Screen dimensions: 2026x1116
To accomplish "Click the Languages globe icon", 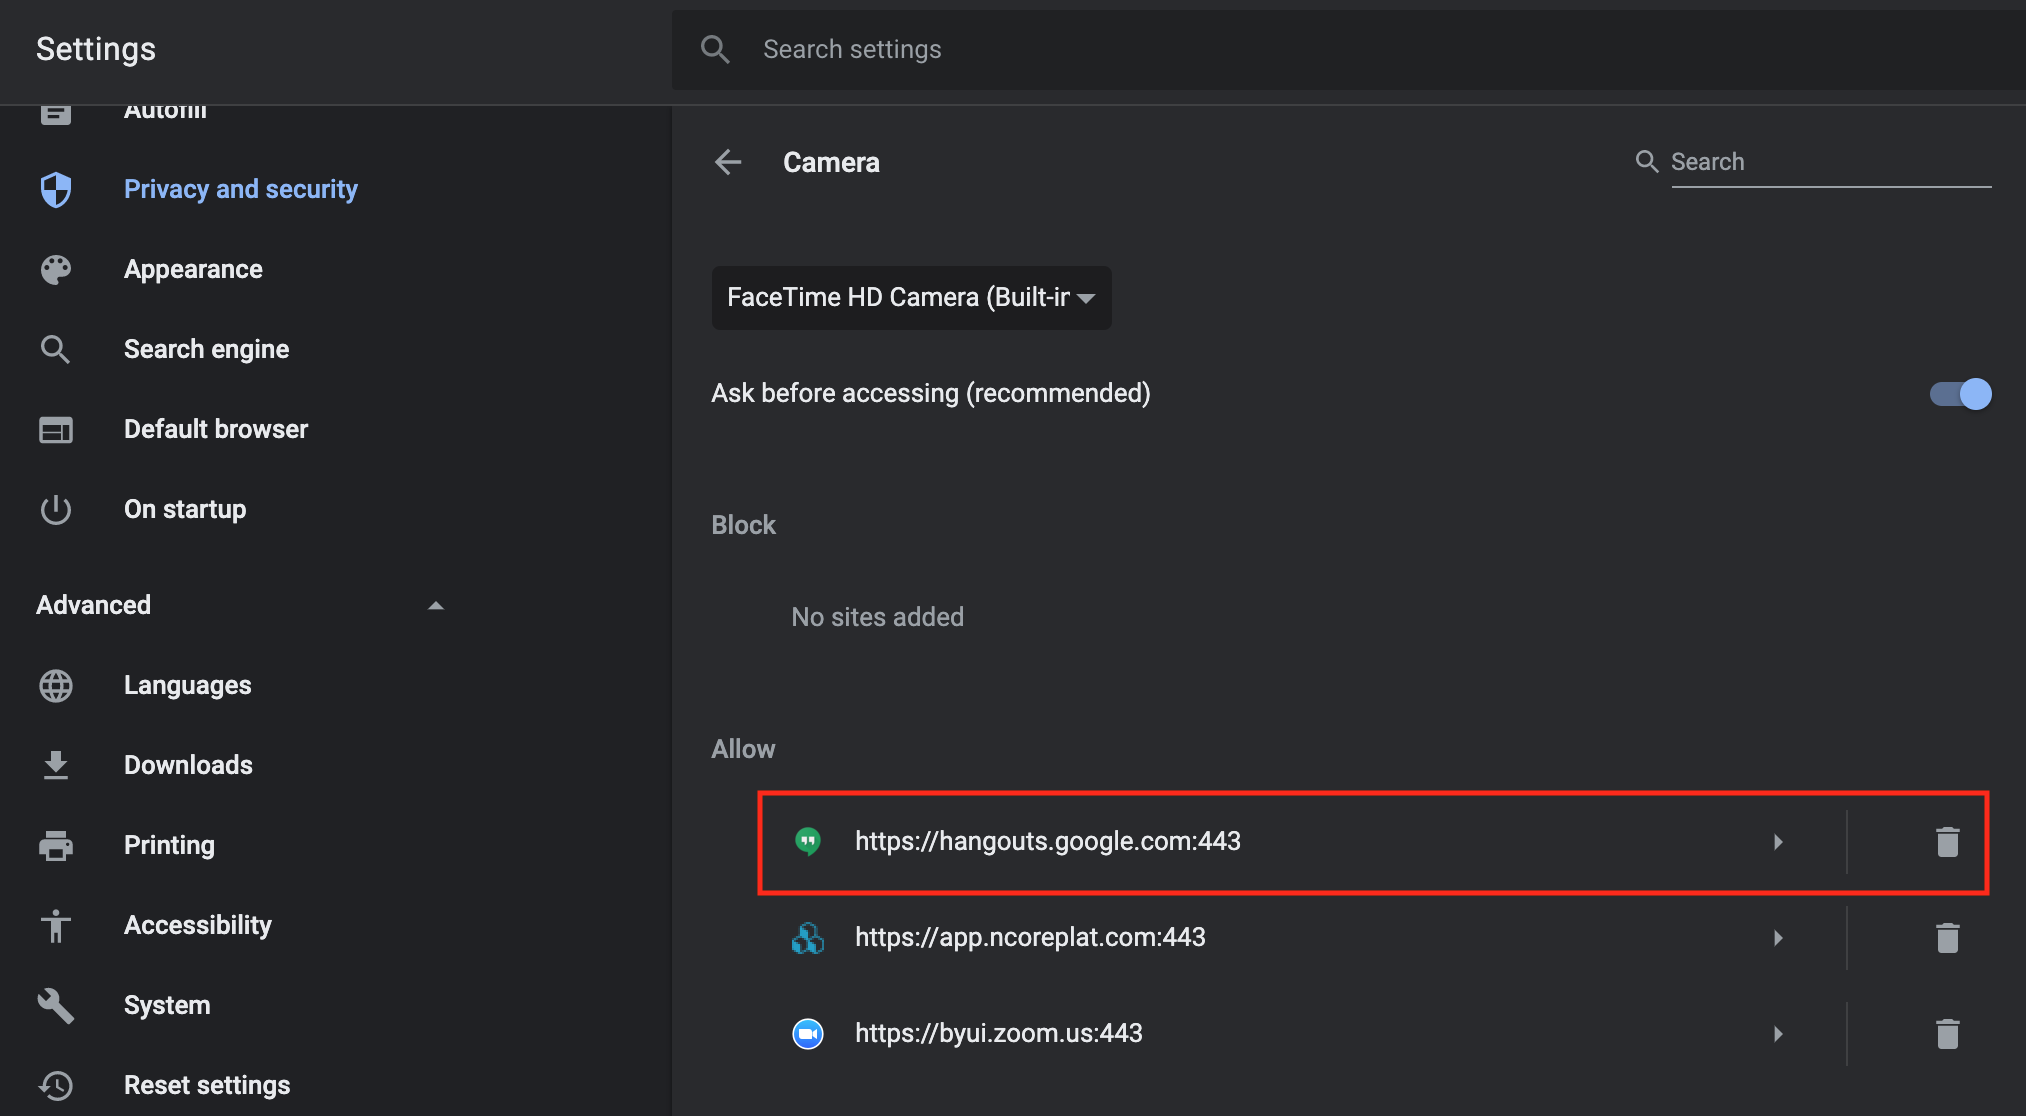I will tap(56, 685).
